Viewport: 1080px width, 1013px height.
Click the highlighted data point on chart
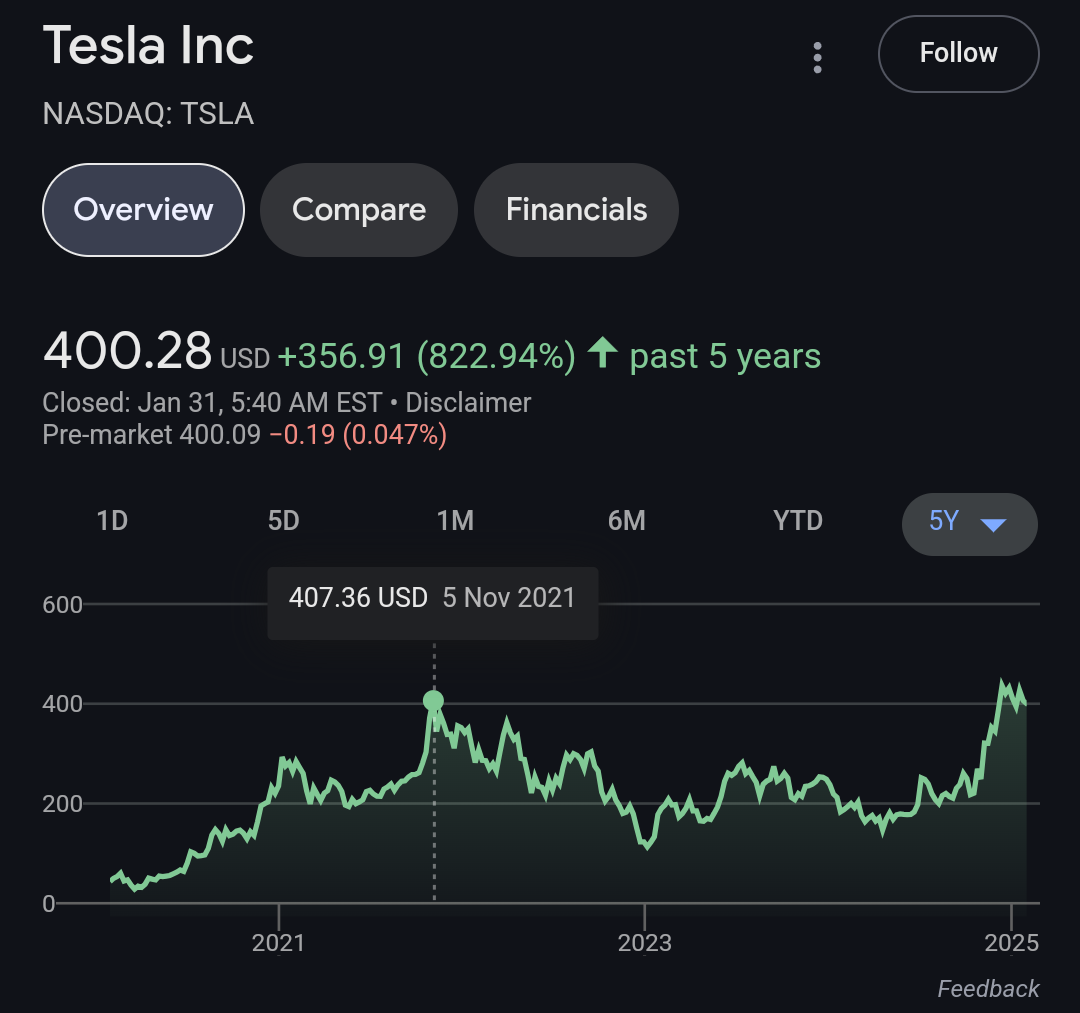click(433, 701)
